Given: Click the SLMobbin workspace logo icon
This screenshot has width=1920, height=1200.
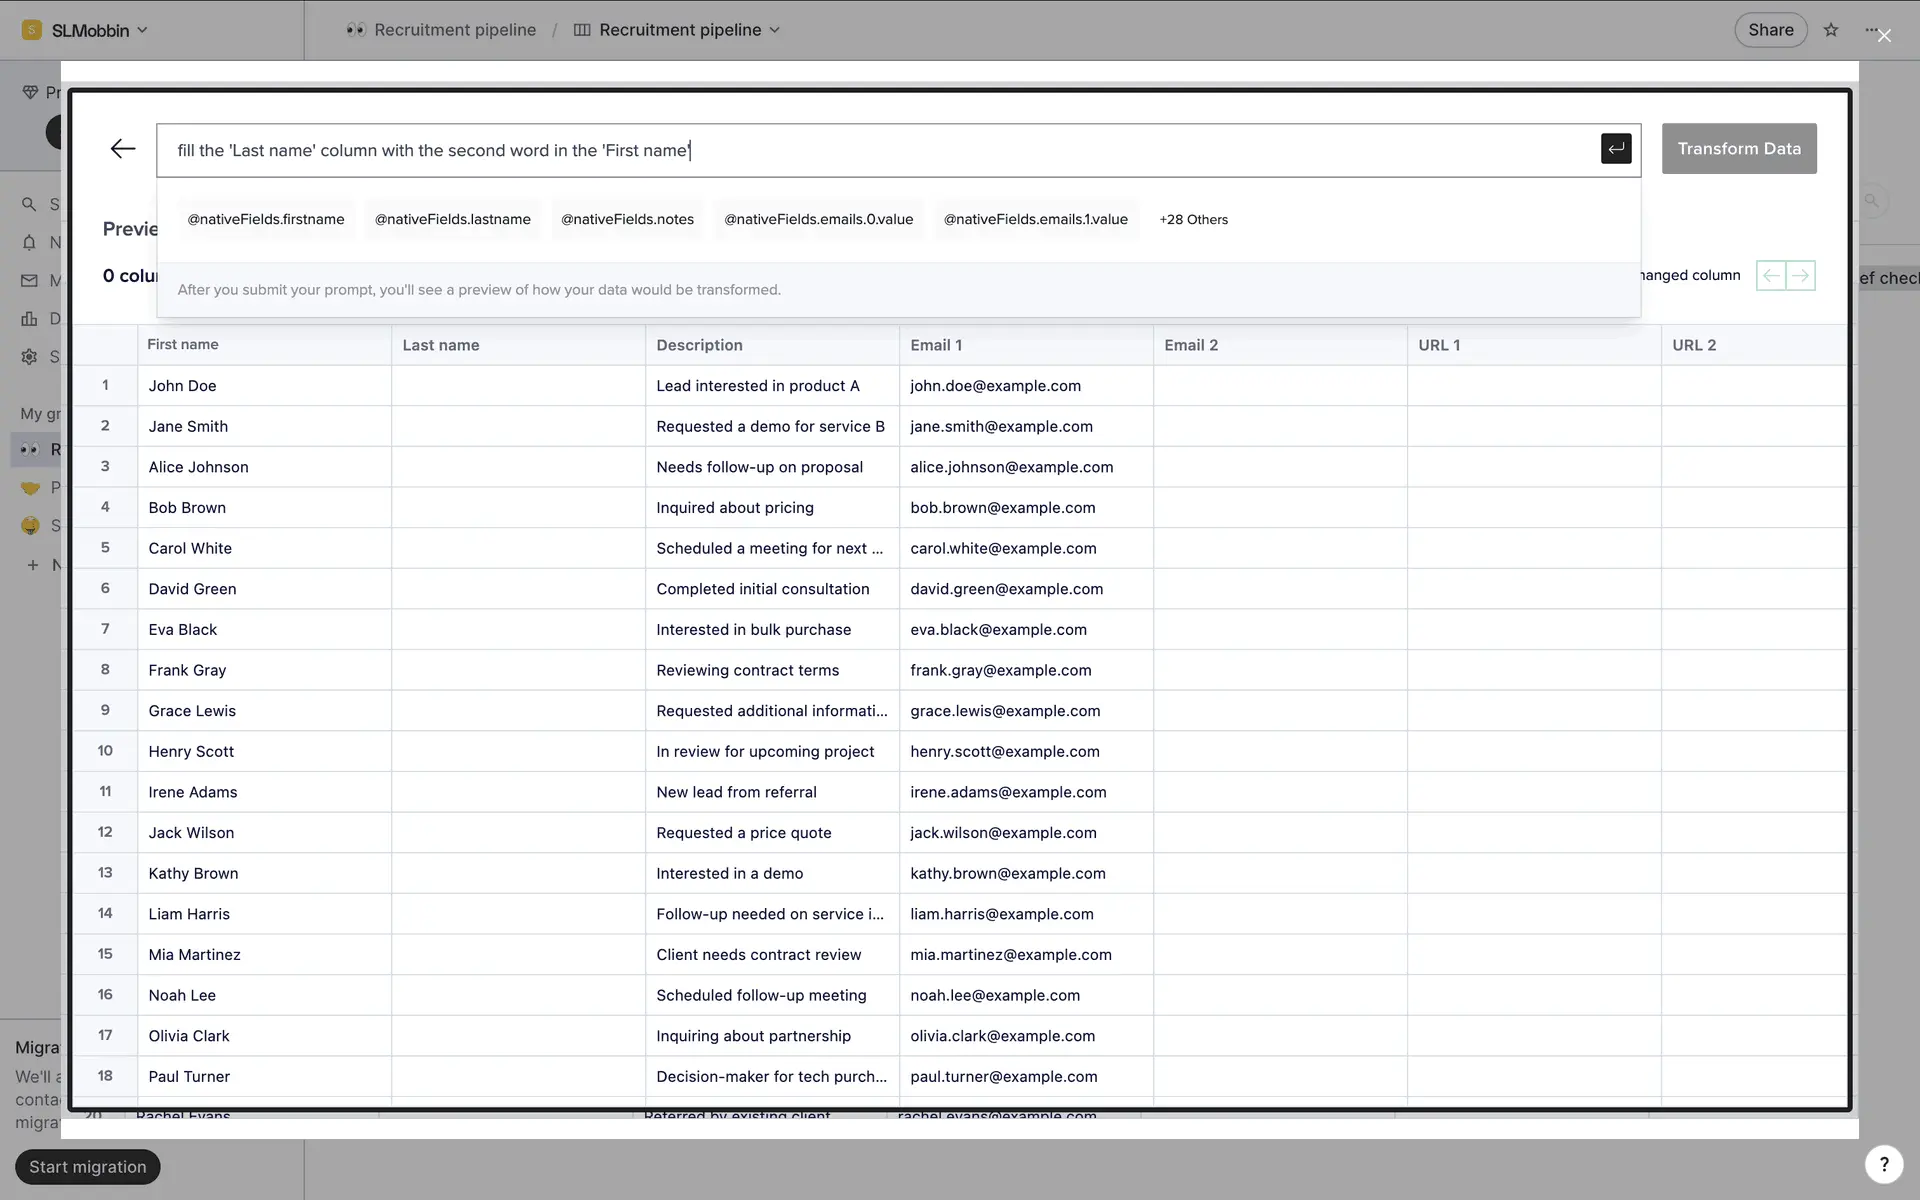Looking at the screenshot, I should click(32, 30).
